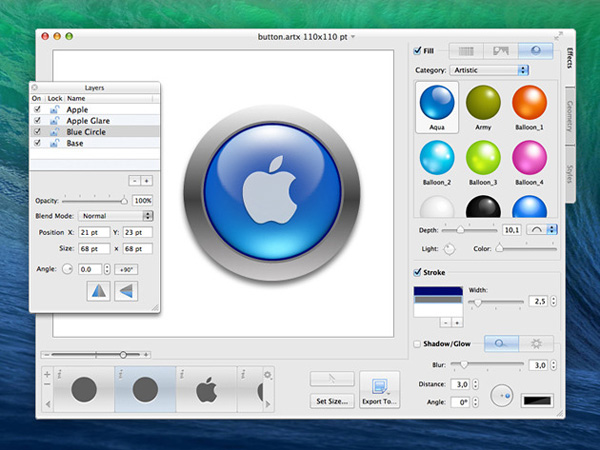Add a new shape with plus icon
This screenshot has width=600, height=450.
(47, 374)
